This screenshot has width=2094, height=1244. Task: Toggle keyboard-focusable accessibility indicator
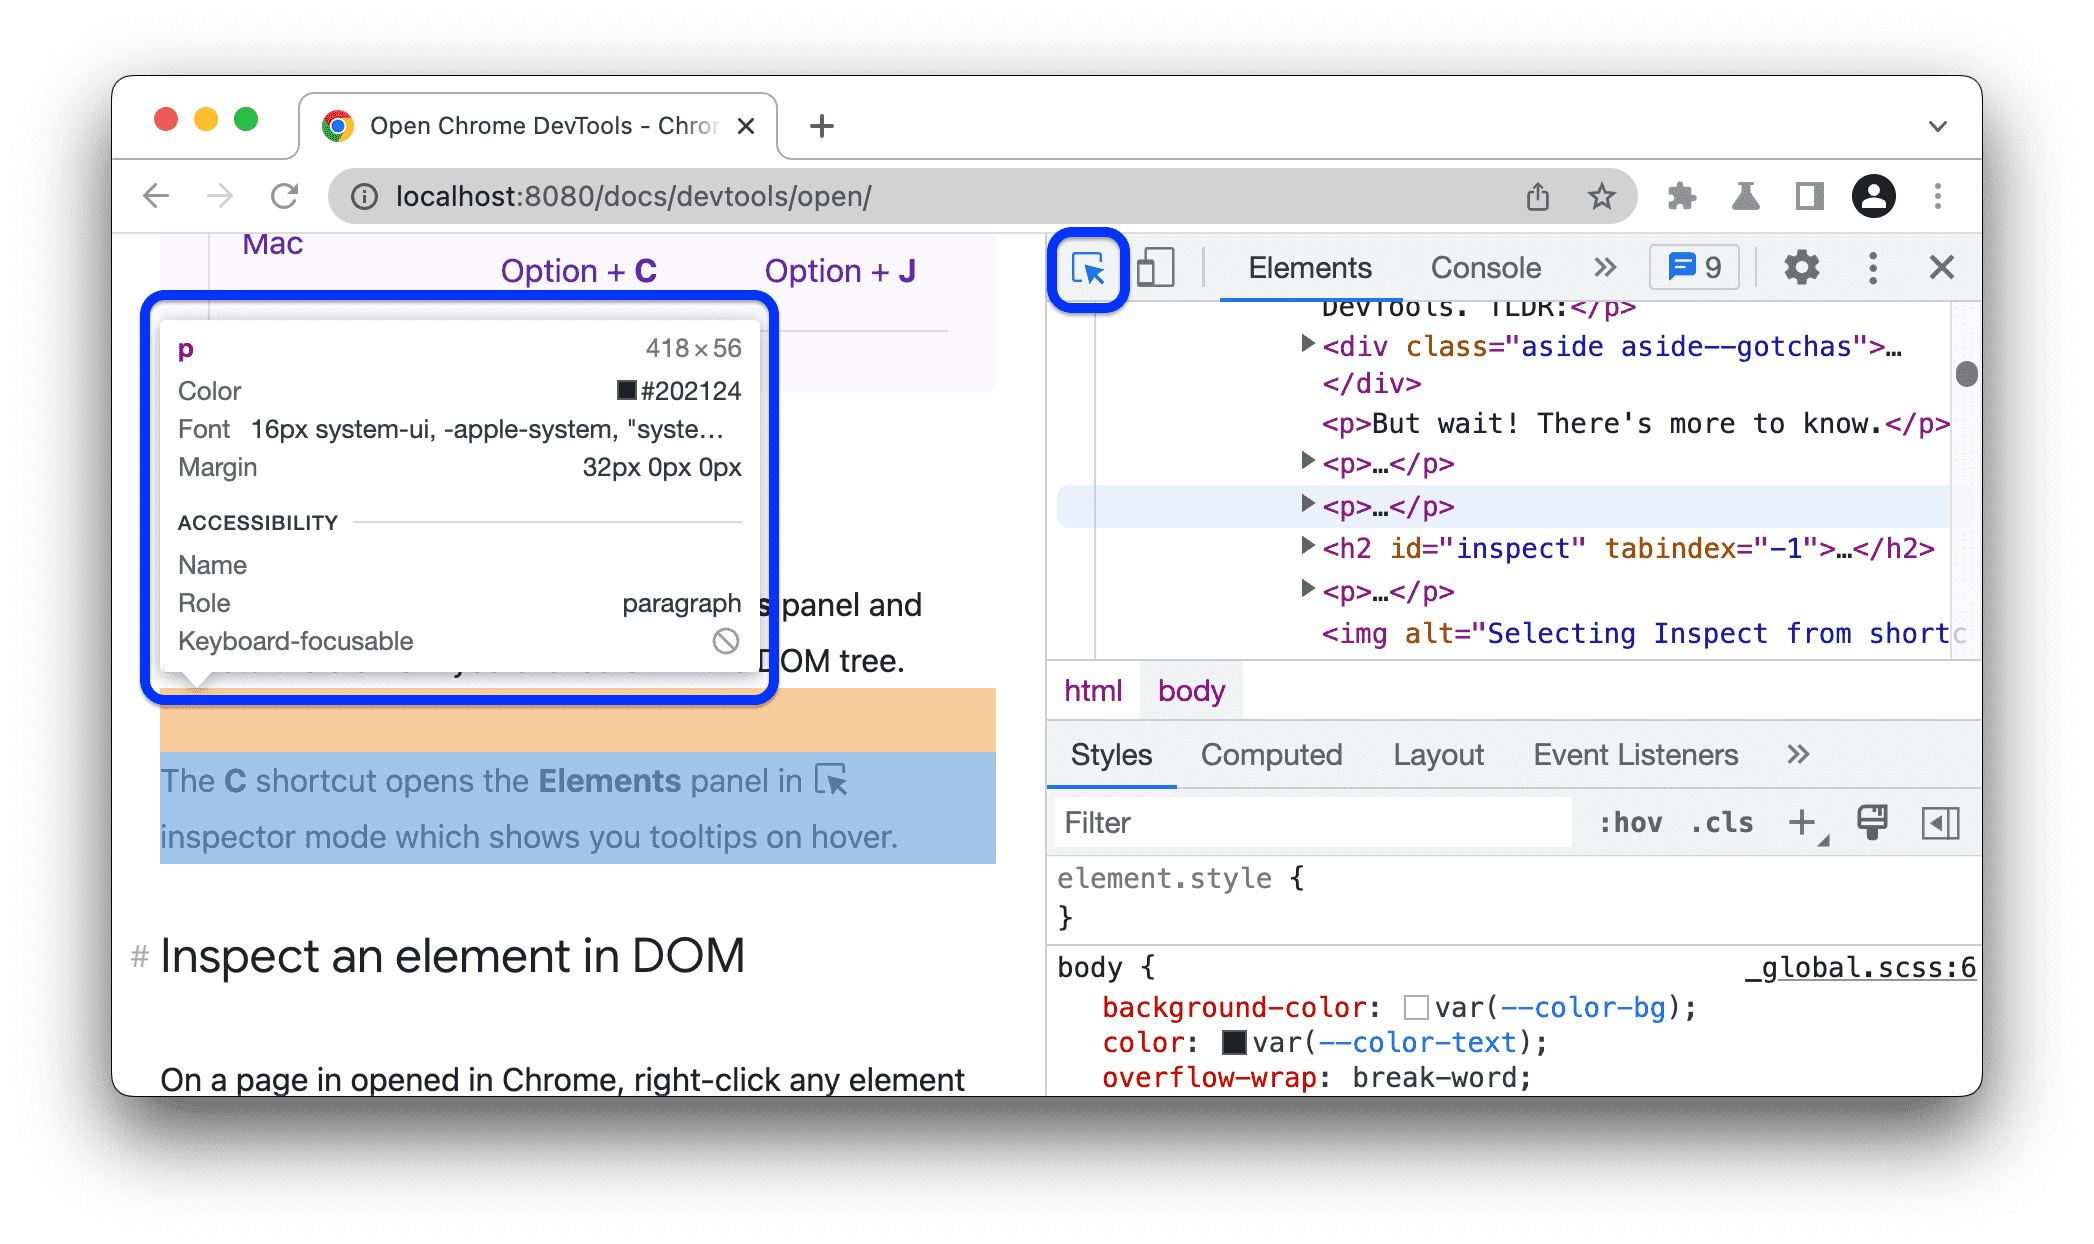tap(727, 640)
